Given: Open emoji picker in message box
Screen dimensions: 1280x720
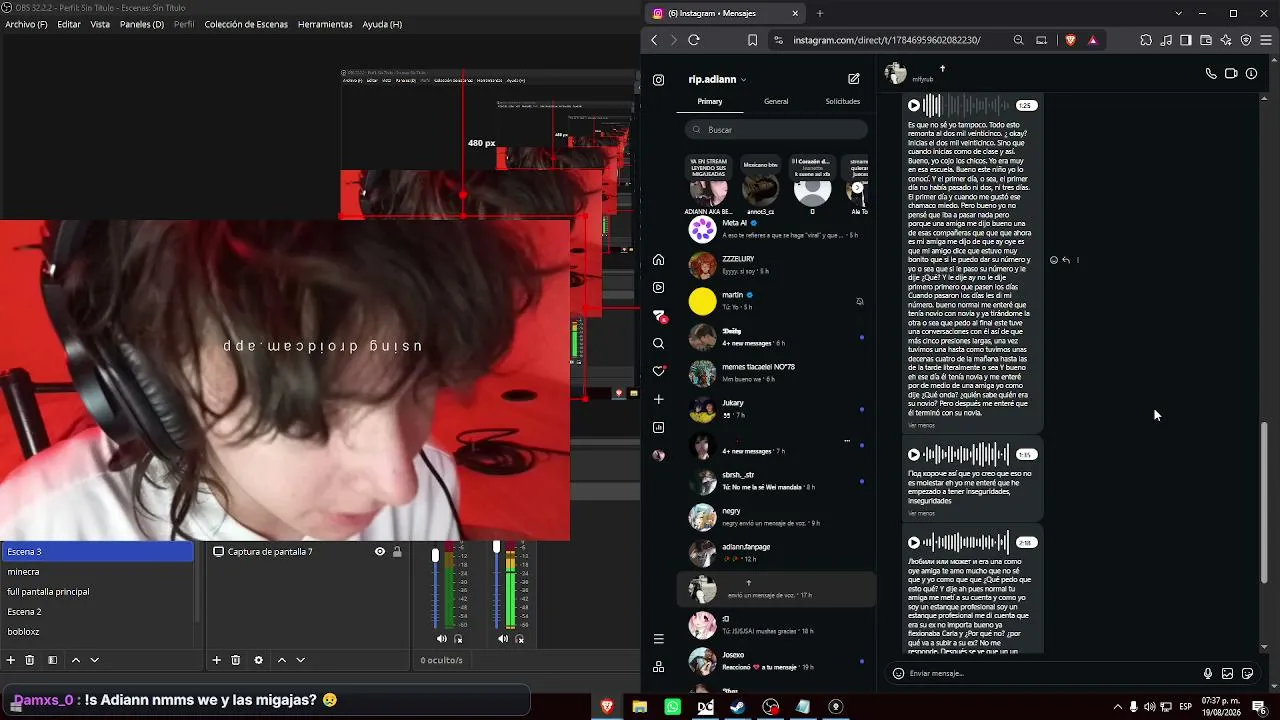Looking at the screenshot, I should (898, 673).
